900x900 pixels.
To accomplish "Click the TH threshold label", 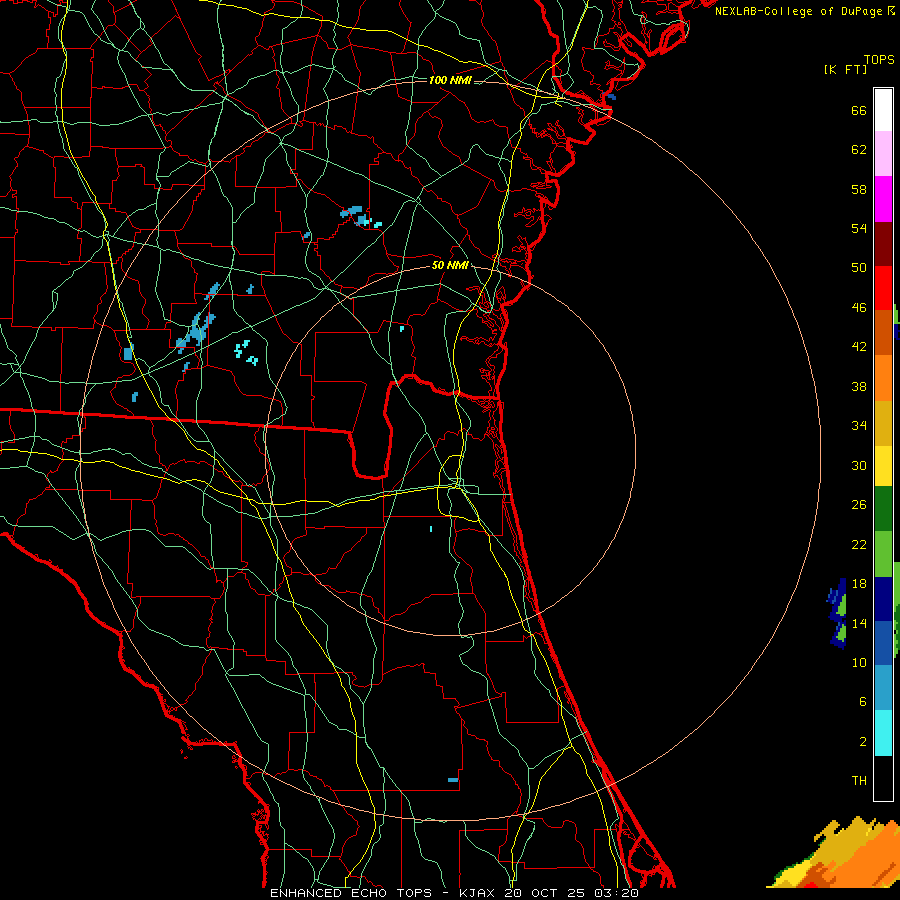I will tap(859, 781).
